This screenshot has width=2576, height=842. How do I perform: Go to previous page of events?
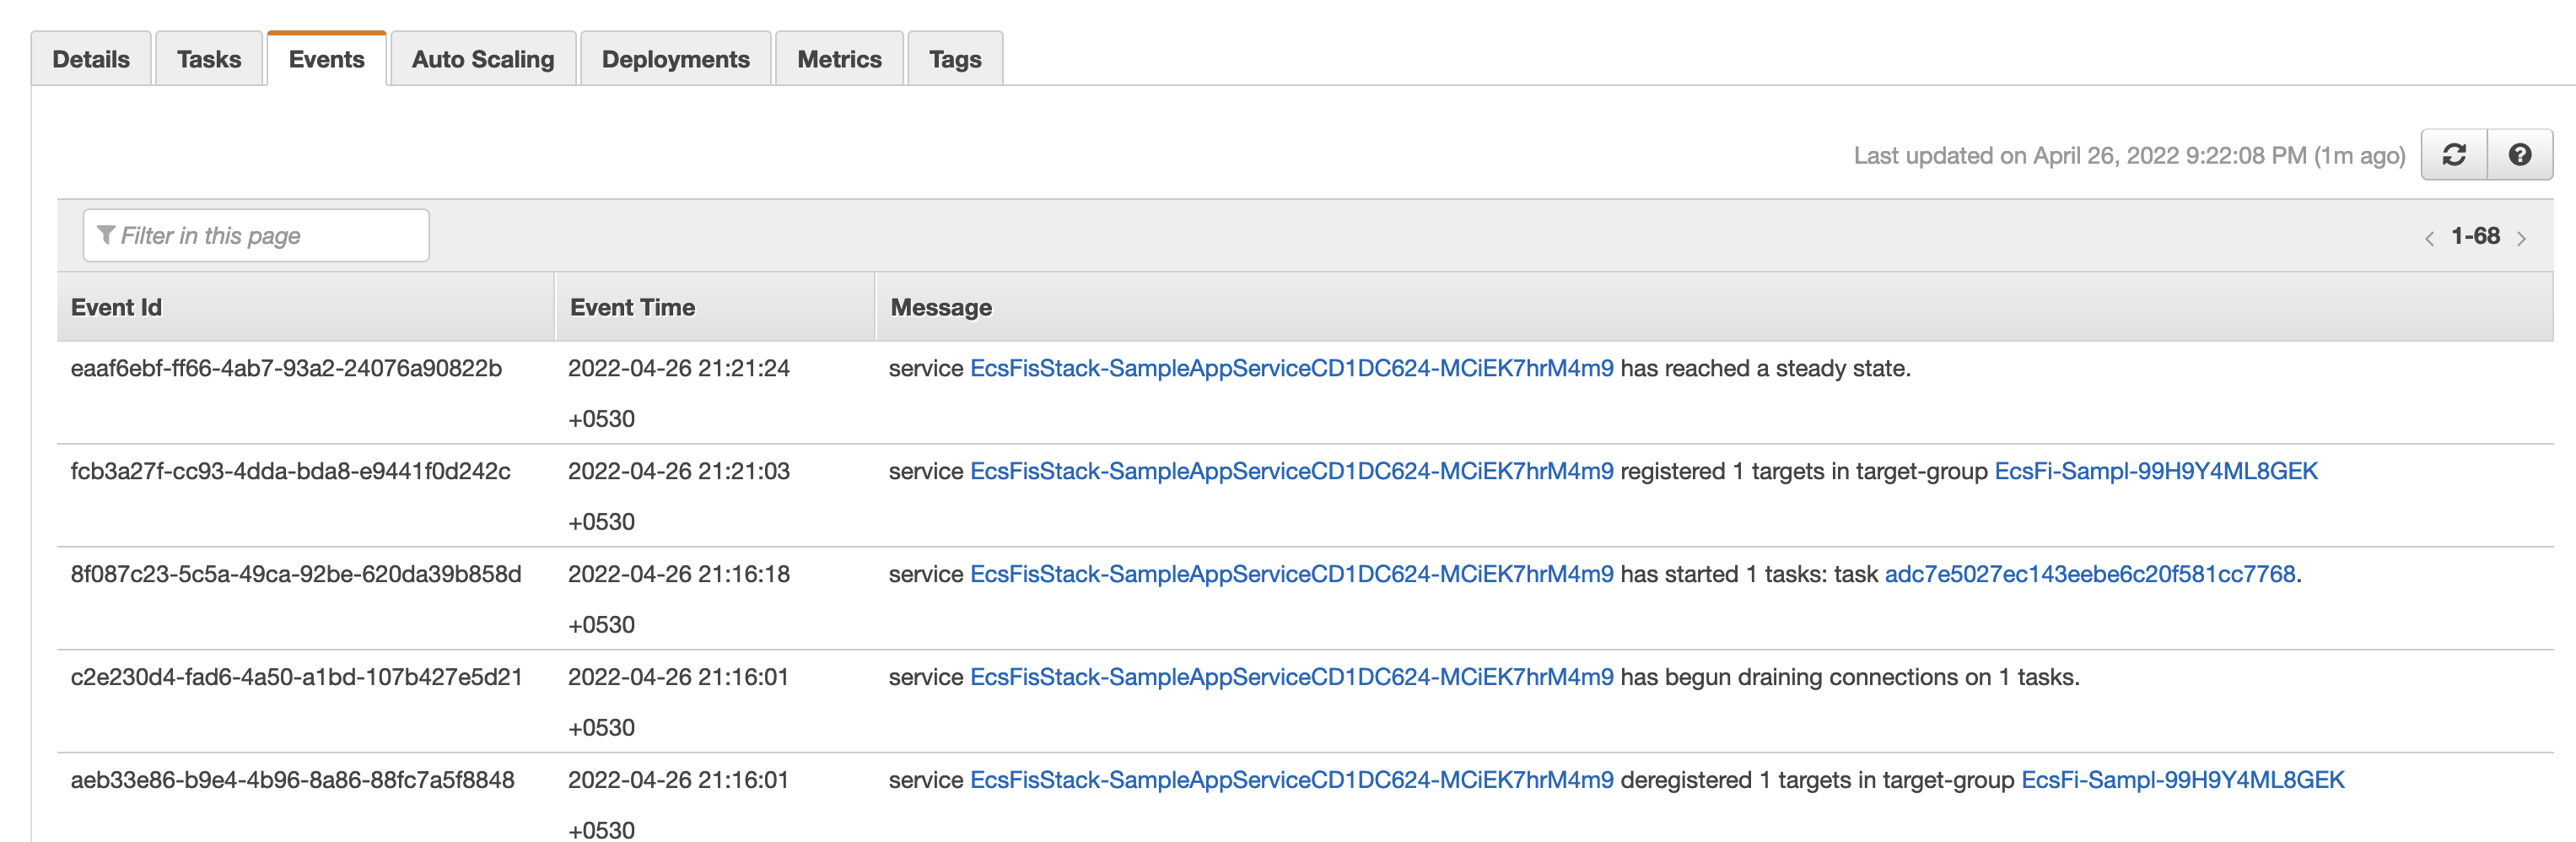(x=2429, y=238)
